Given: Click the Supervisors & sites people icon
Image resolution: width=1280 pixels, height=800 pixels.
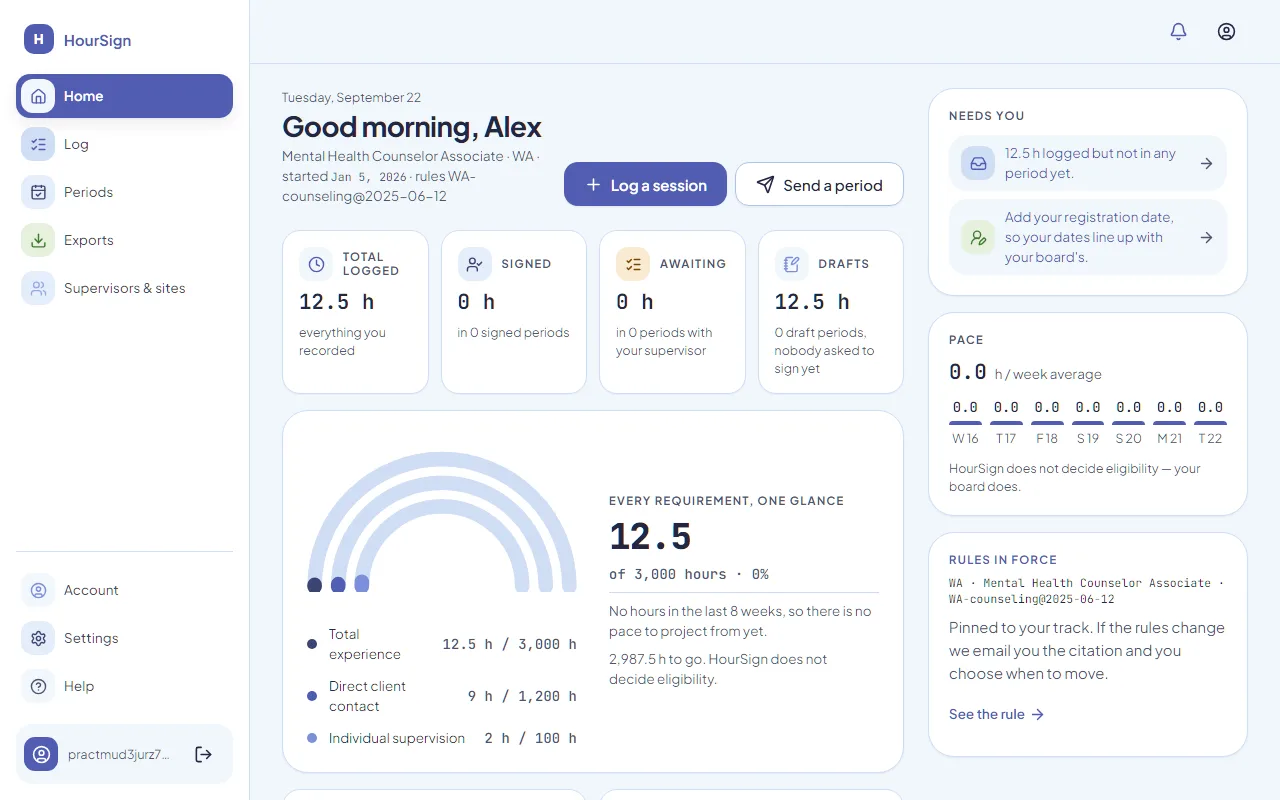Looking at the screenshot, I should [38, 288].
